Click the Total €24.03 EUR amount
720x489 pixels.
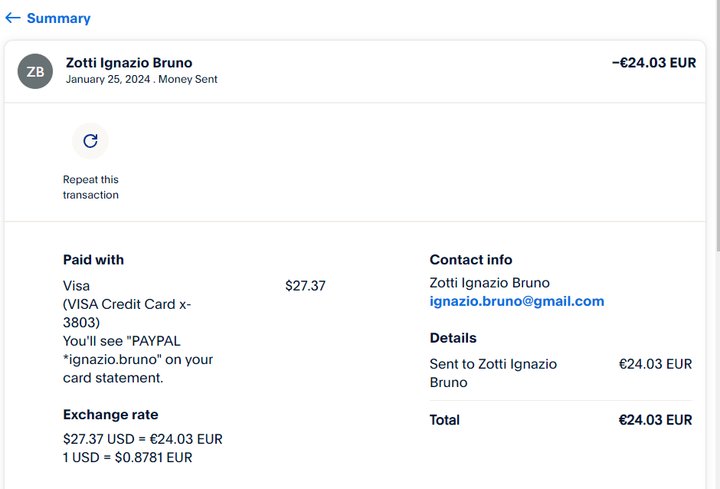coord(655,420)
